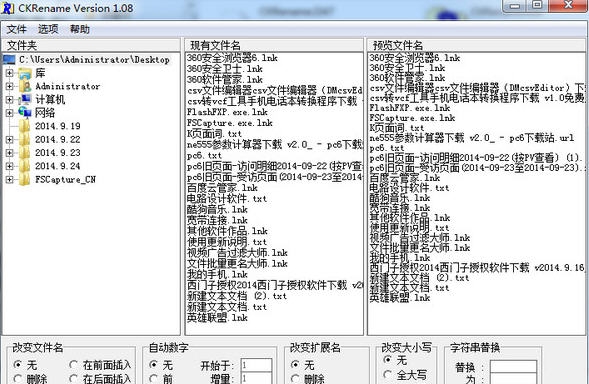This screenshot has width=589, height=384.
Task: Expand the FSCapture_CN folder node
Action: (9, 179)
